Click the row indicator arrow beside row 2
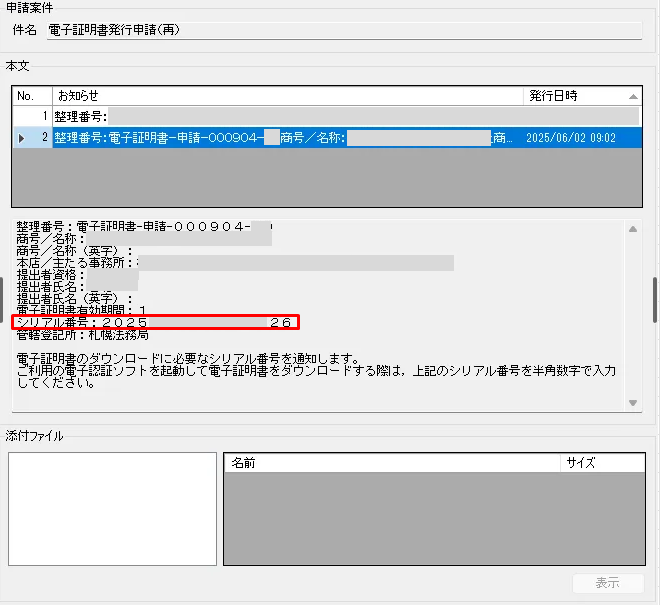660x605 pixels. pos(20,138)
